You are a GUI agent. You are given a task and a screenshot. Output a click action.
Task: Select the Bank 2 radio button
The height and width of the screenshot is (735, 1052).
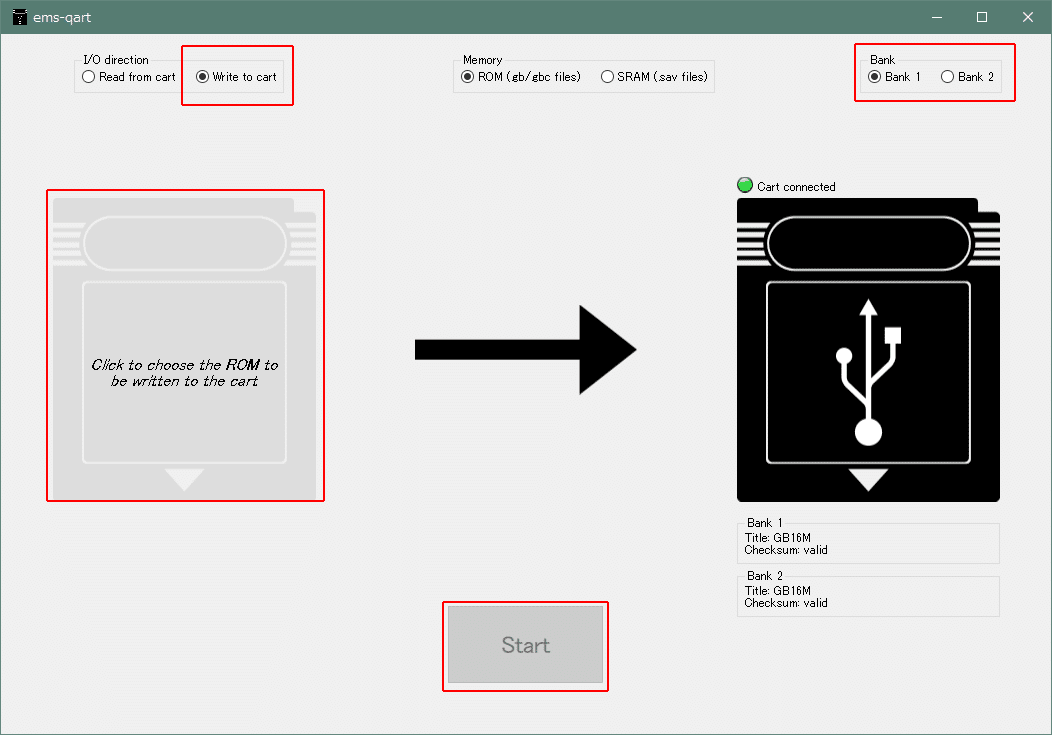(967, 77)
